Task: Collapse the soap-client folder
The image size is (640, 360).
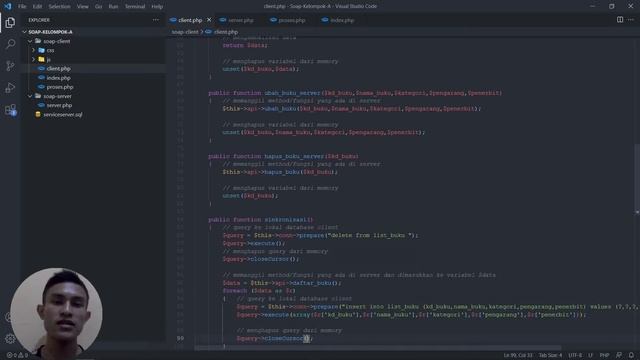Action: tap(30, 41)
